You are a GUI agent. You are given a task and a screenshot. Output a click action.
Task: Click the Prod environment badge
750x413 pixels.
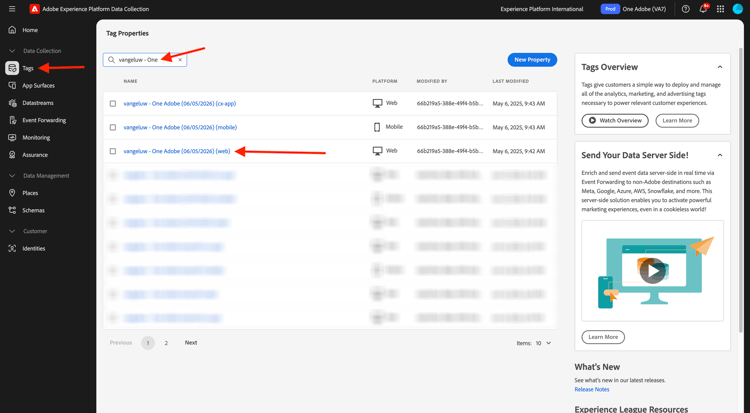(x=610, y=9)
